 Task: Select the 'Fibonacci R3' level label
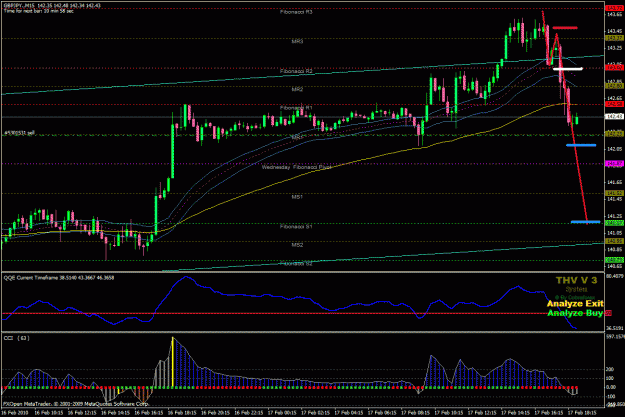coord(297,12)
